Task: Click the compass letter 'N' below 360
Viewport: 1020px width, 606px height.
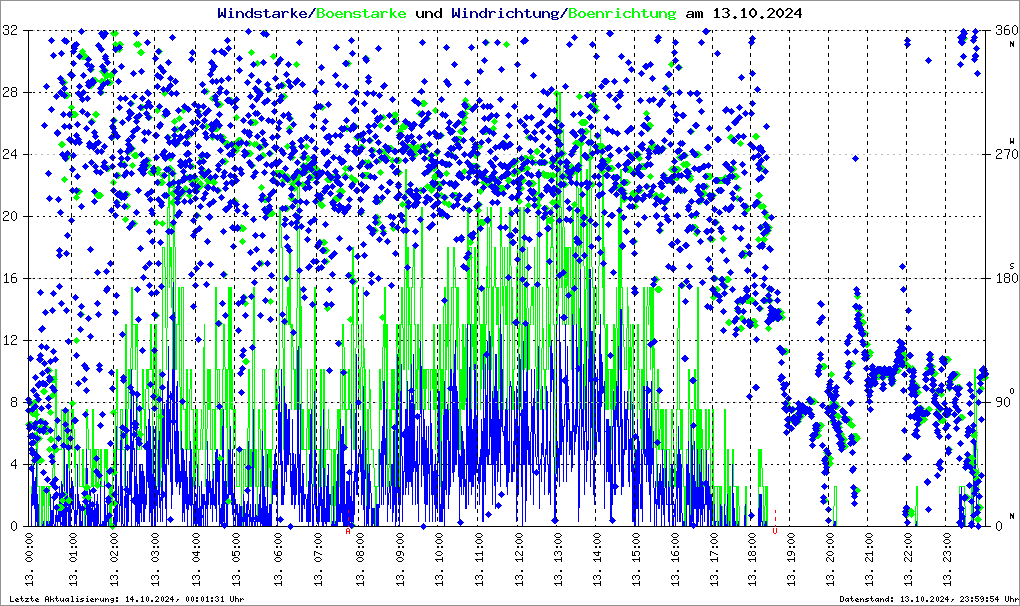Action: click(1012, 44)
